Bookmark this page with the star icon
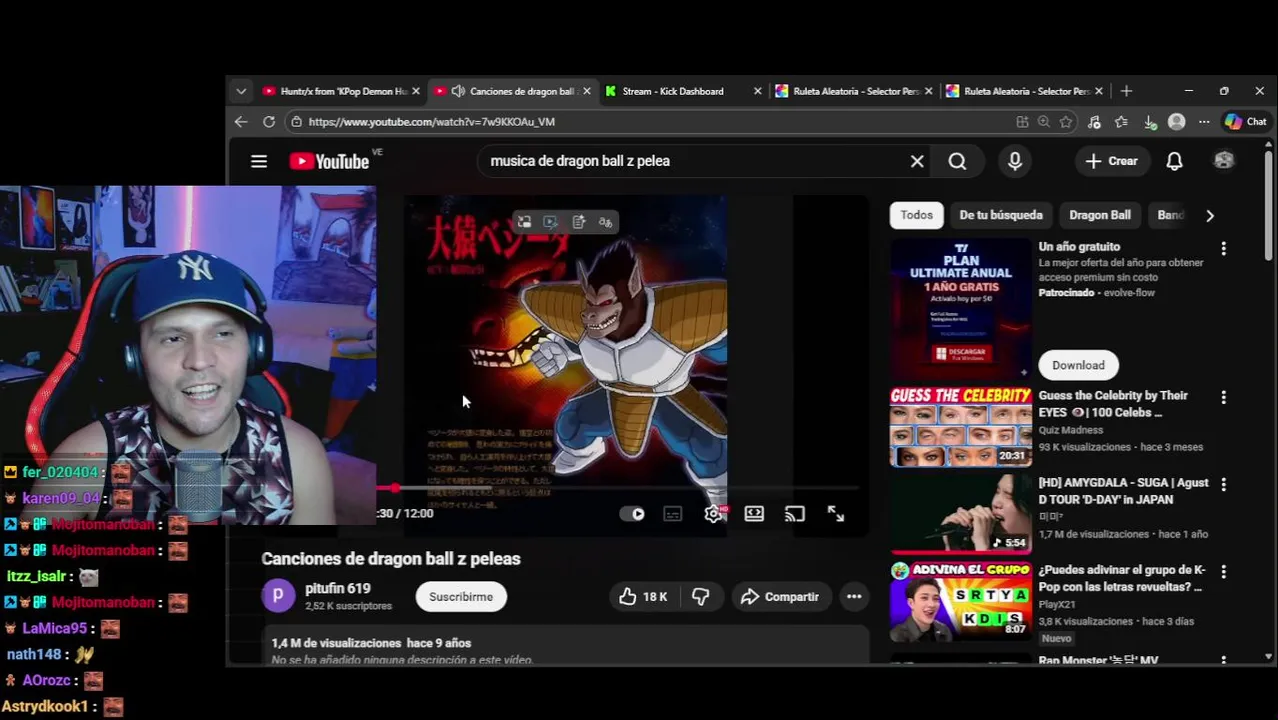Screen dimensions: 1278x720 pos(1066,122)
